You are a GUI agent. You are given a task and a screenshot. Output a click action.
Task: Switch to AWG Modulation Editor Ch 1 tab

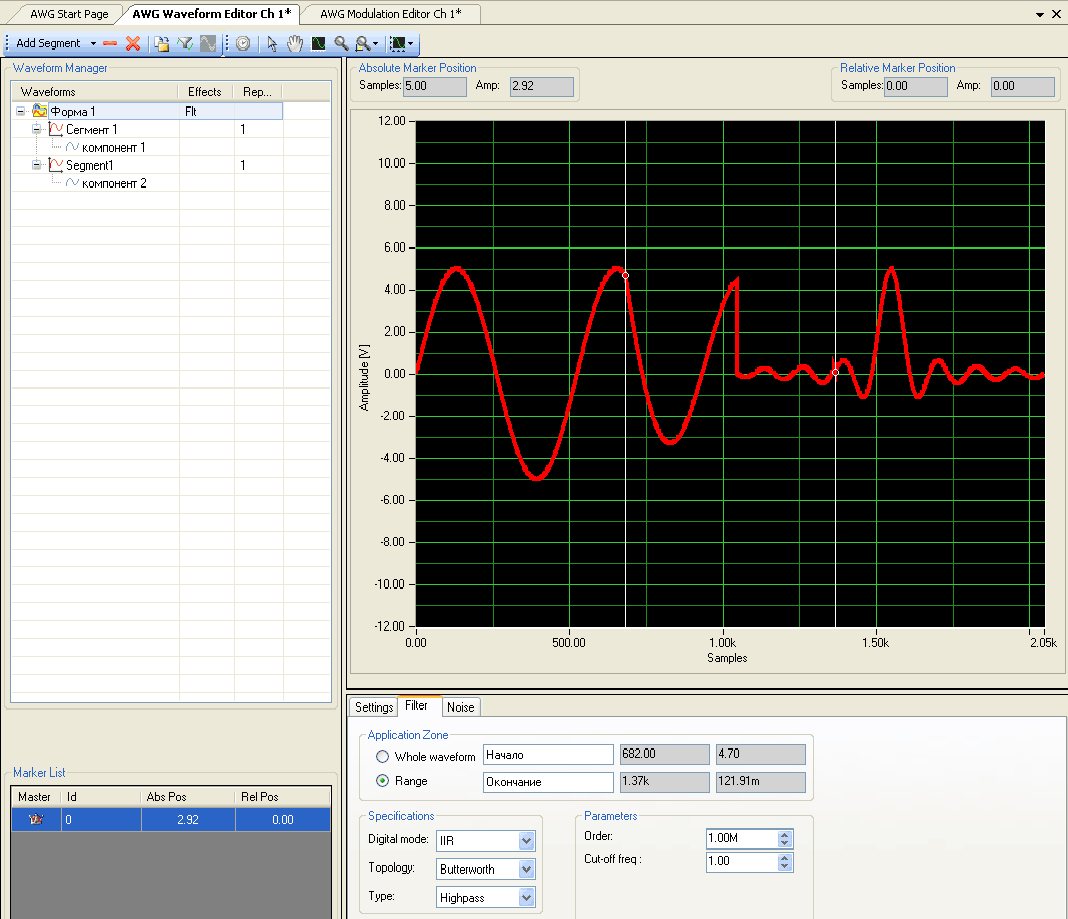tap(391, 14)
